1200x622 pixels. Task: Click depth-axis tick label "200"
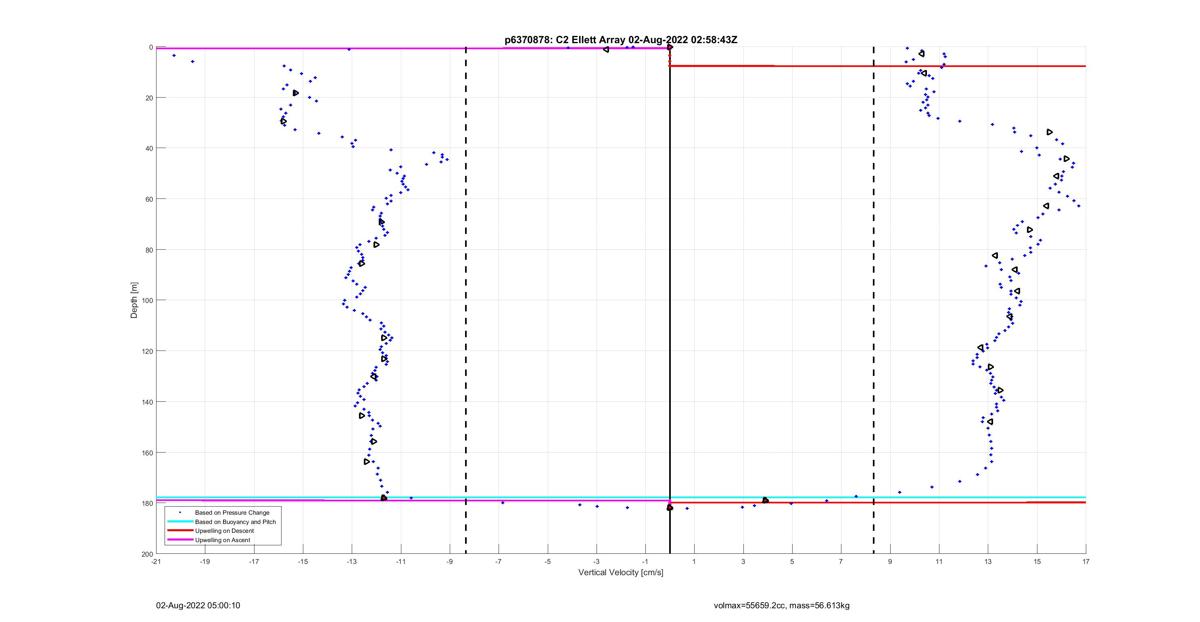click(146, 553)
